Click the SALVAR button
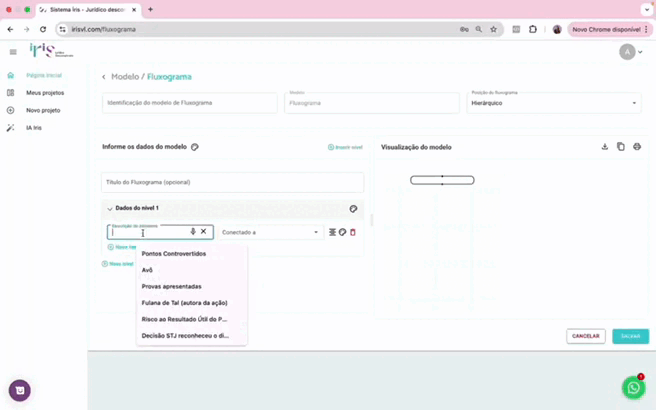Screen dimensions: 656x410 click(630, 336)
